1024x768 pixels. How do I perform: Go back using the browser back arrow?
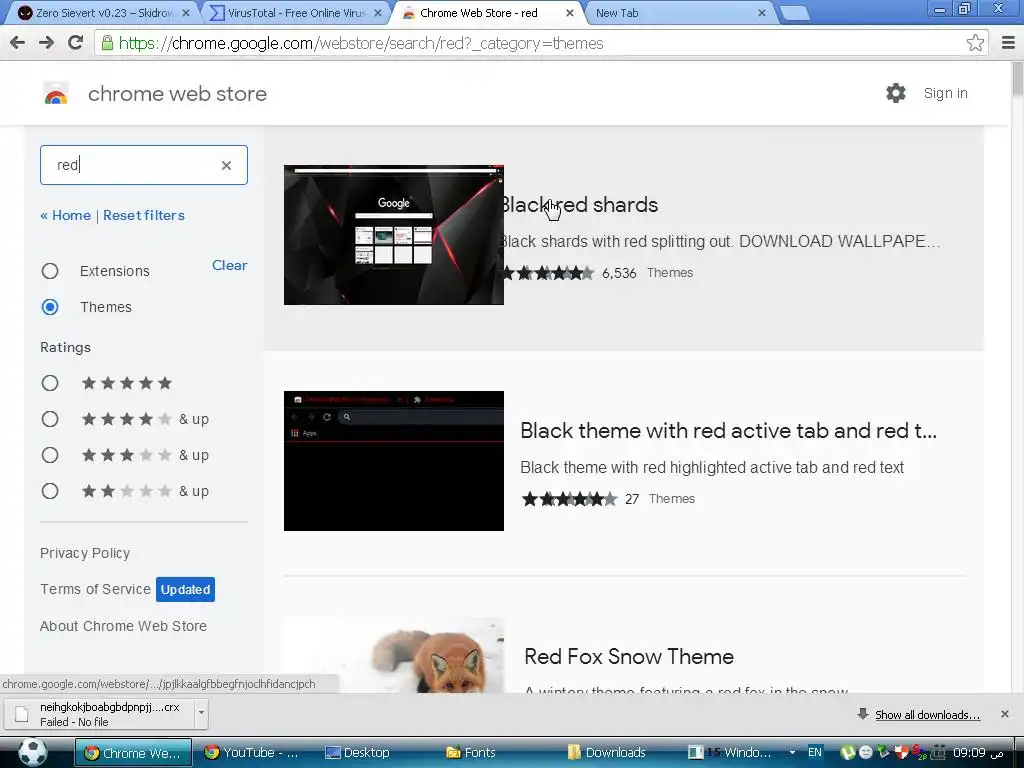(x=18, y=43)
